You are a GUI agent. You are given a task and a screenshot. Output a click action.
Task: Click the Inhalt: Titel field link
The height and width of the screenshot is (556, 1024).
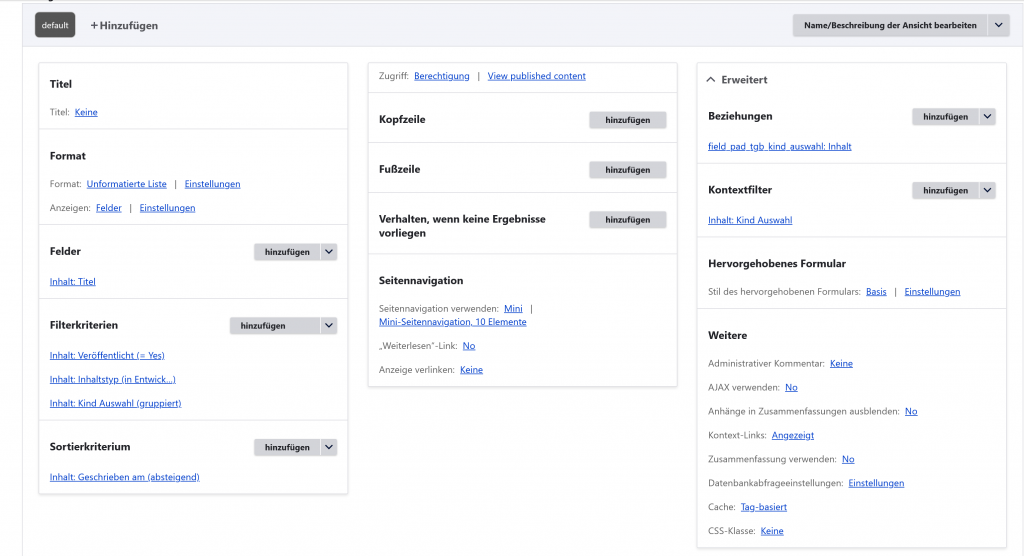[73, 282]
